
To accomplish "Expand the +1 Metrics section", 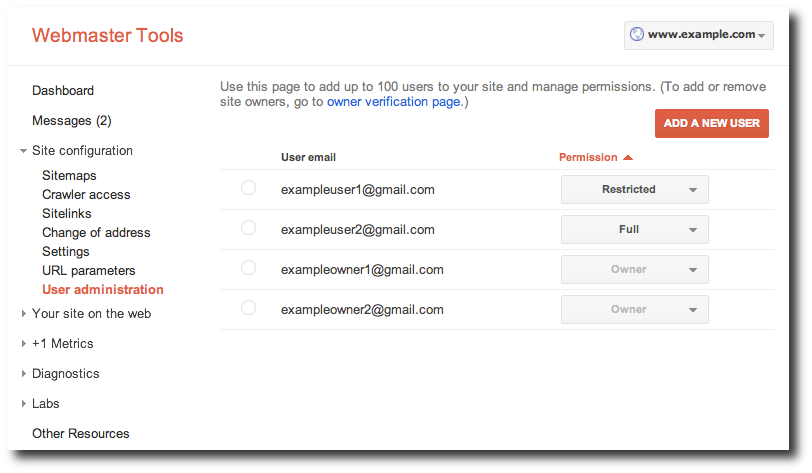I will tap(23, 343).
